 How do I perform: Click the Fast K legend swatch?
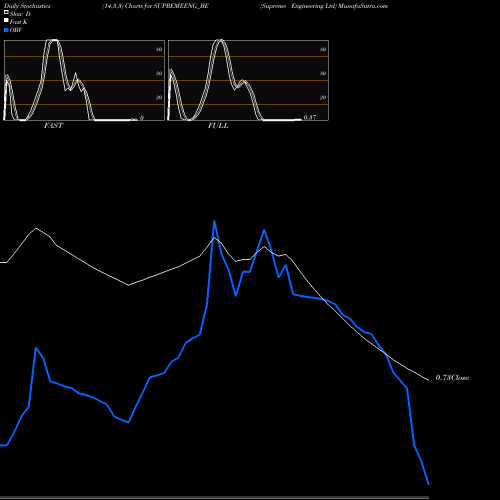tap(6, 20)
